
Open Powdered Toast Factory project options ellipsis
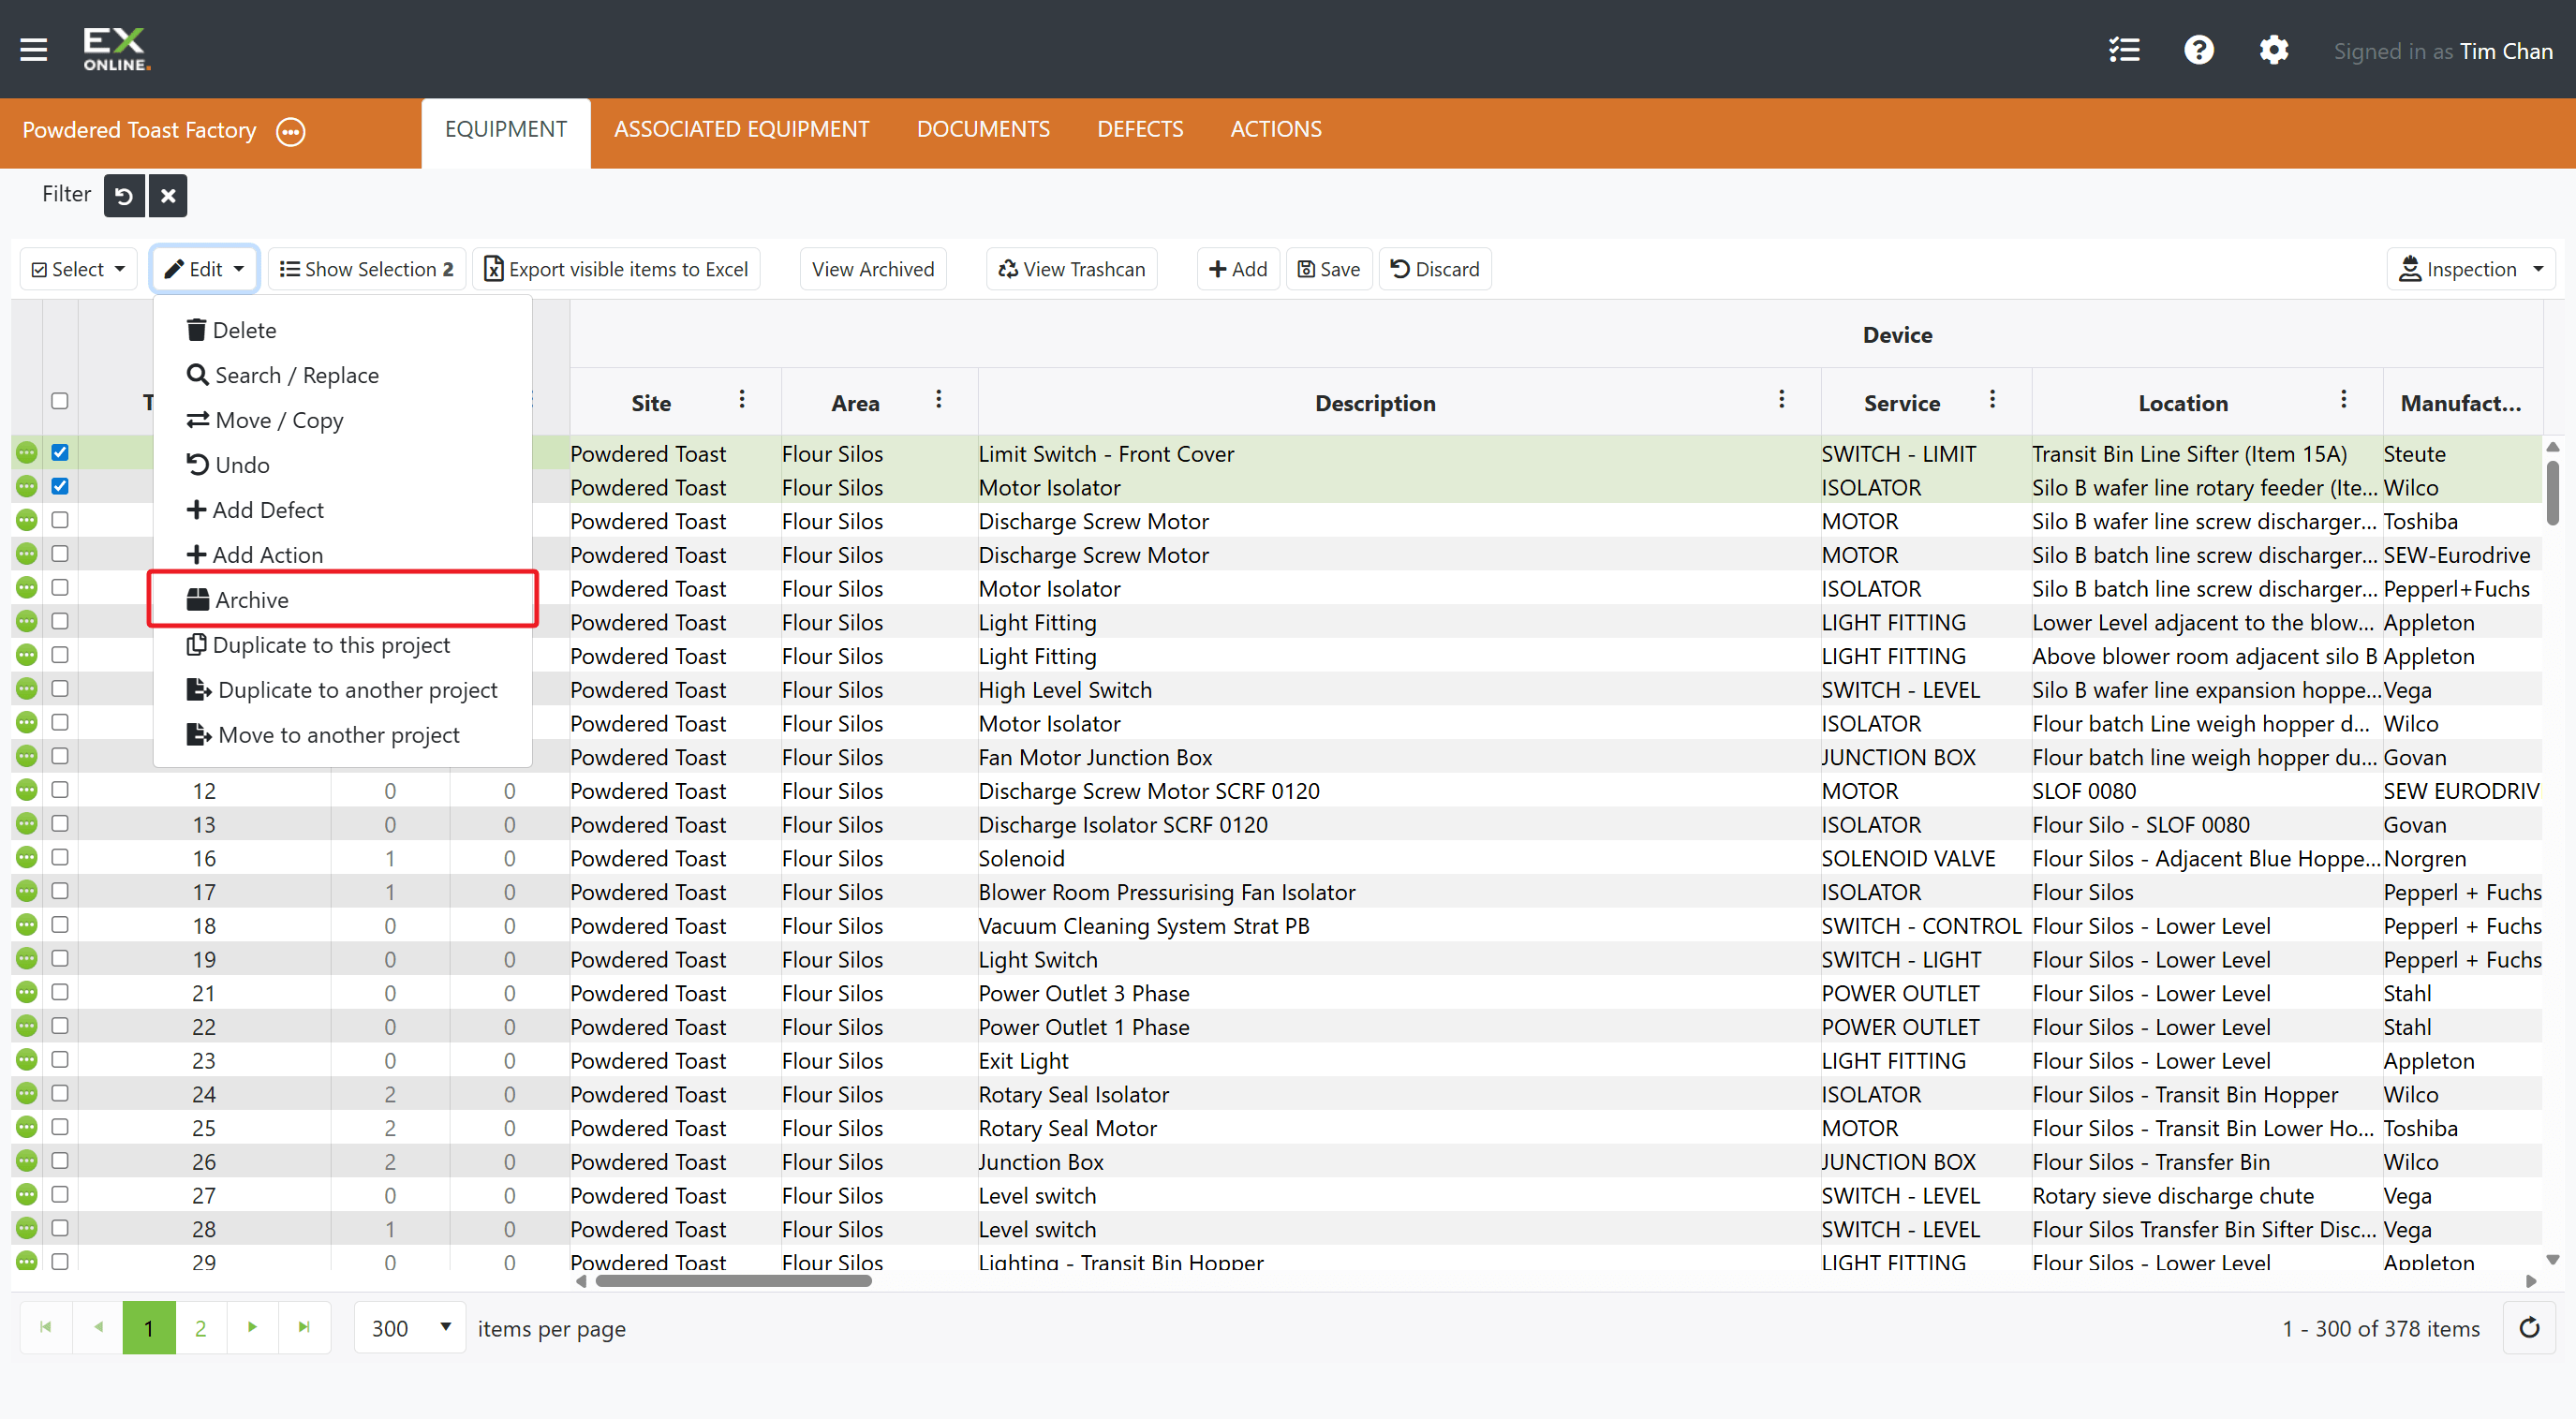tap(291, 131)
